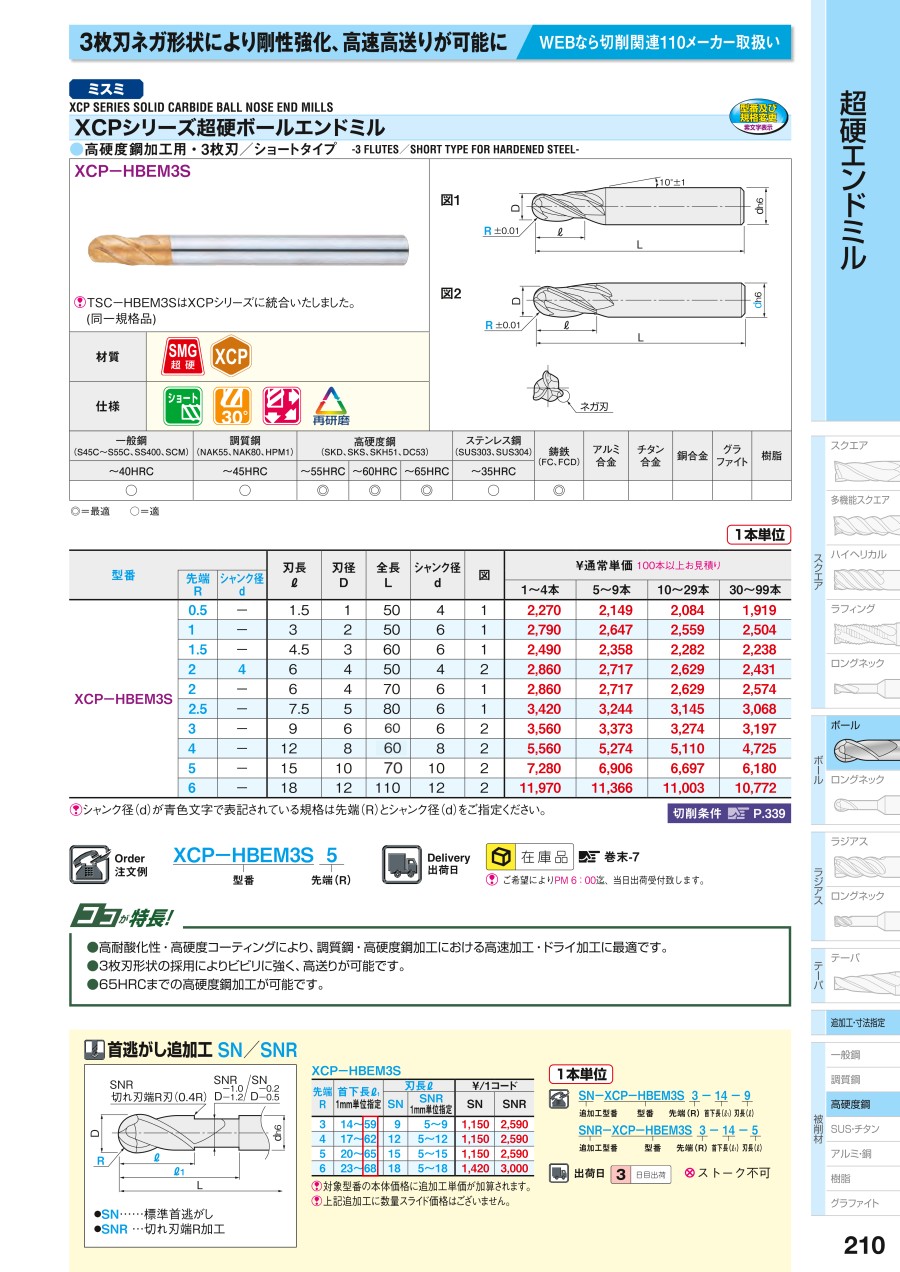Click the 在庫品 stock box icon

pos(500,857)
